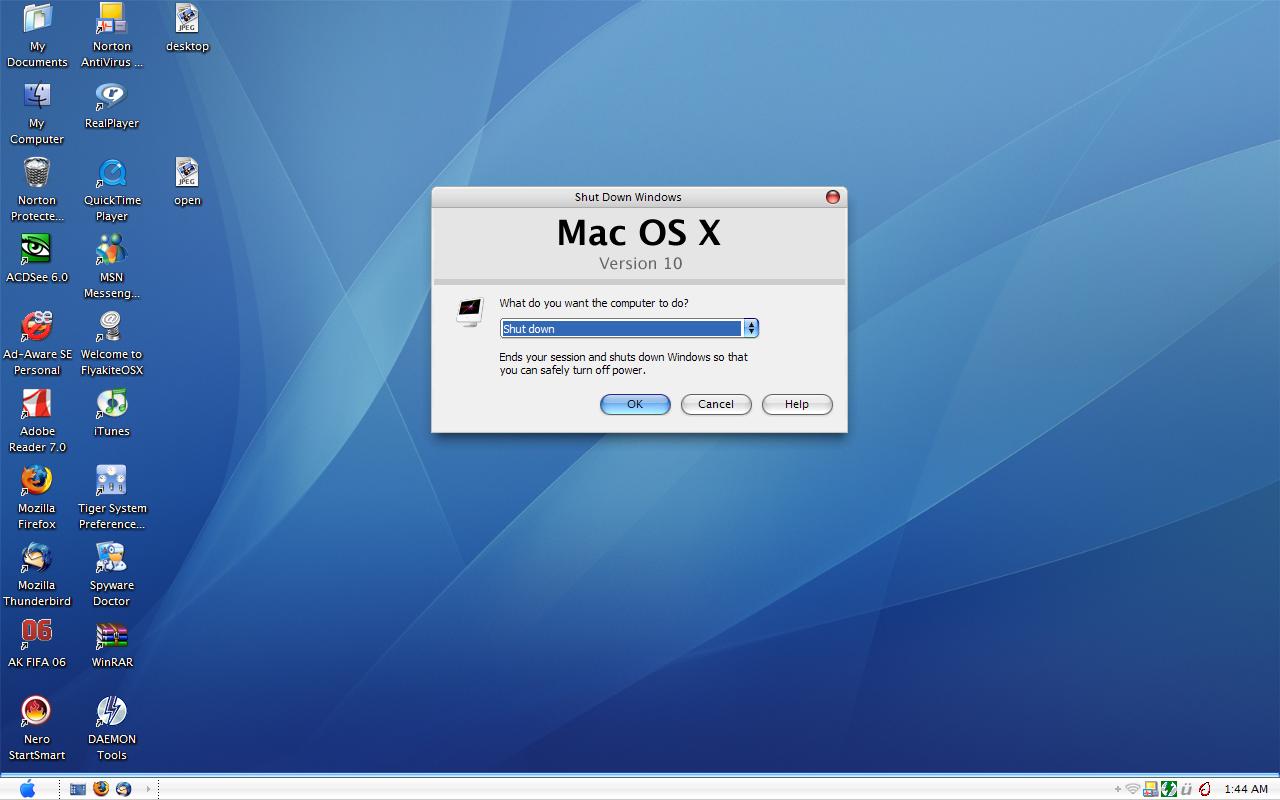Open My Documents desktop icon
The height and width of the screenshot is (800, 1280).
pos(37,35)
